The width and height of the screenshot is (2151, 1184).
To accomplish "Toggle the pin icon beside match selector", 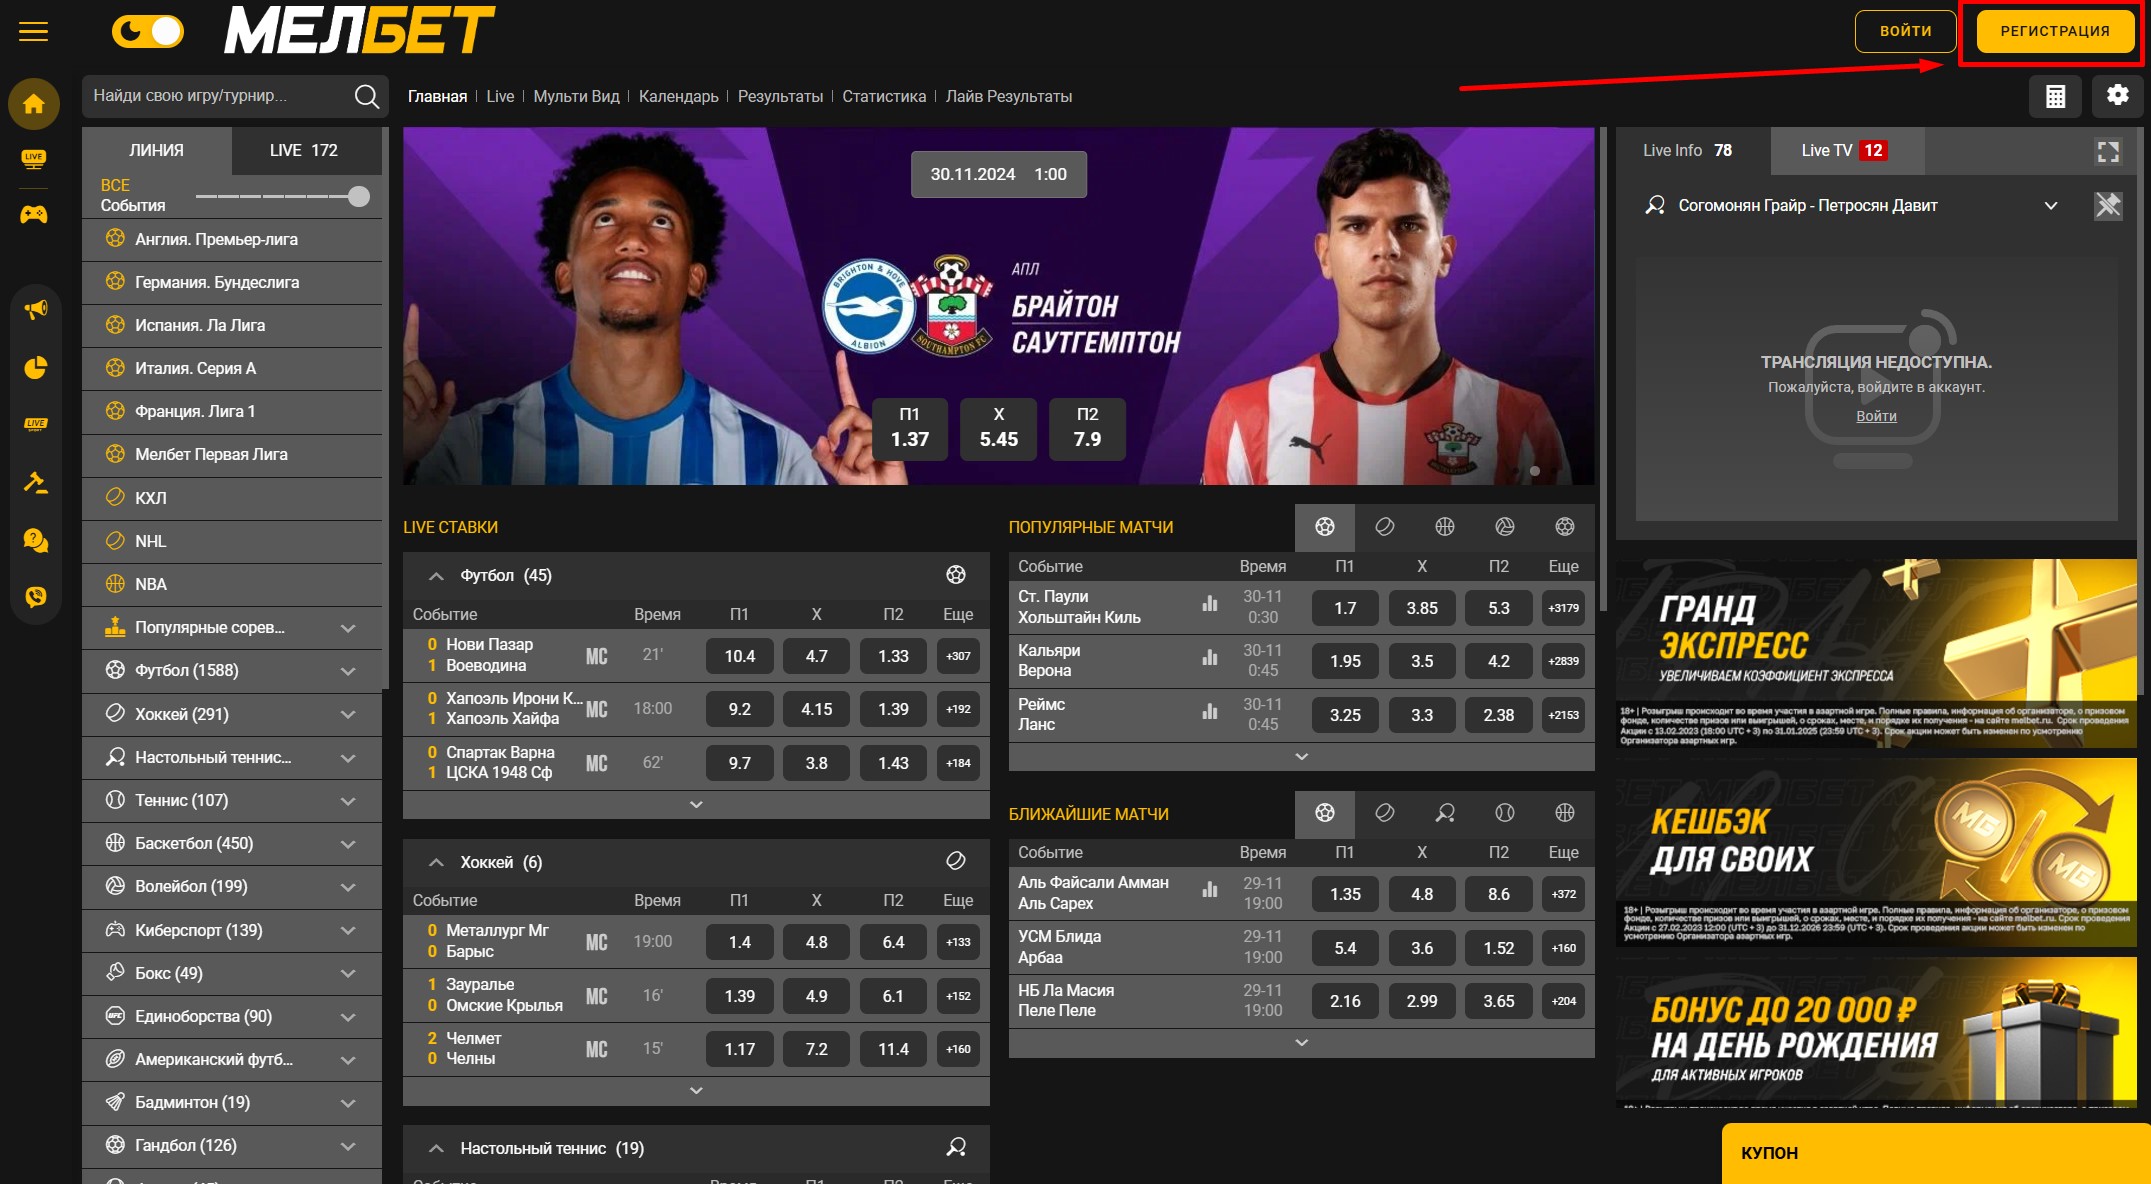I will 2107,206.
